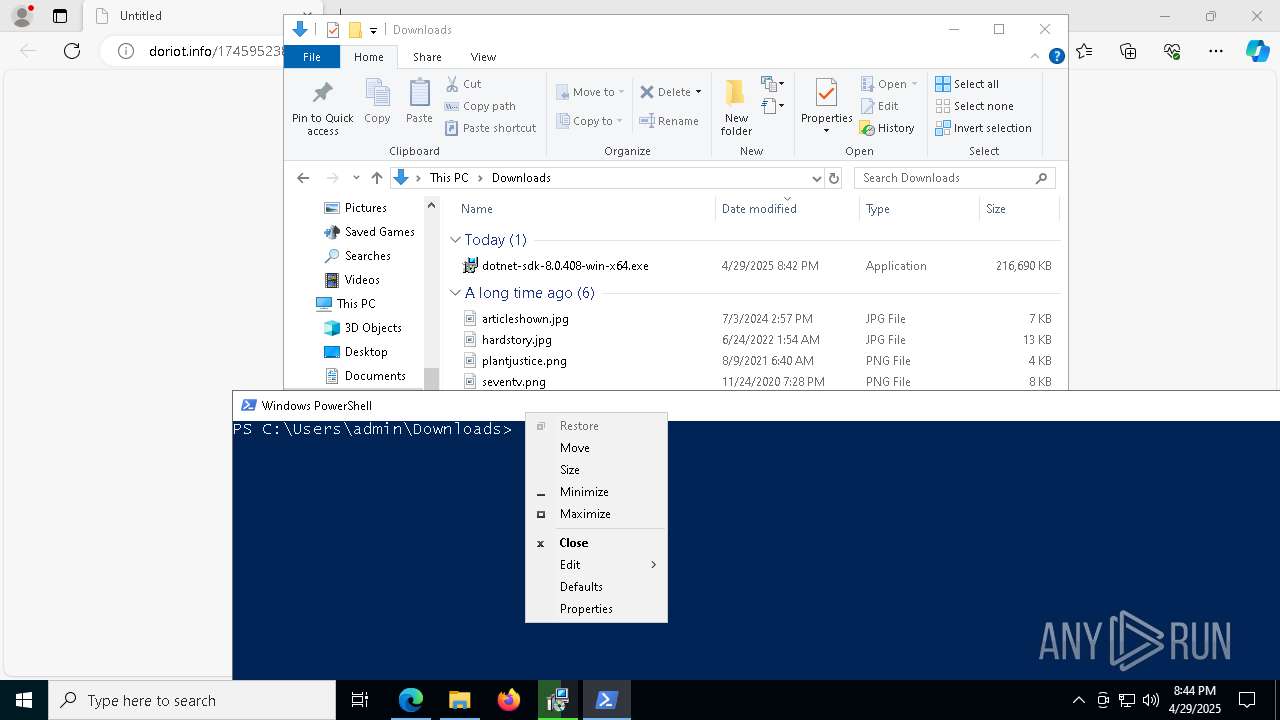1280x720 pixels.
Task: Collapse the A long time ago group
Action: (455, 293)
